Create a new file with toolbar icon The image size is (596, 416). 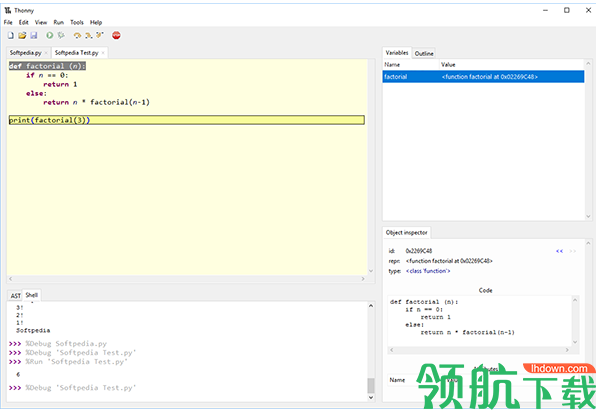(x=11, y=35)
